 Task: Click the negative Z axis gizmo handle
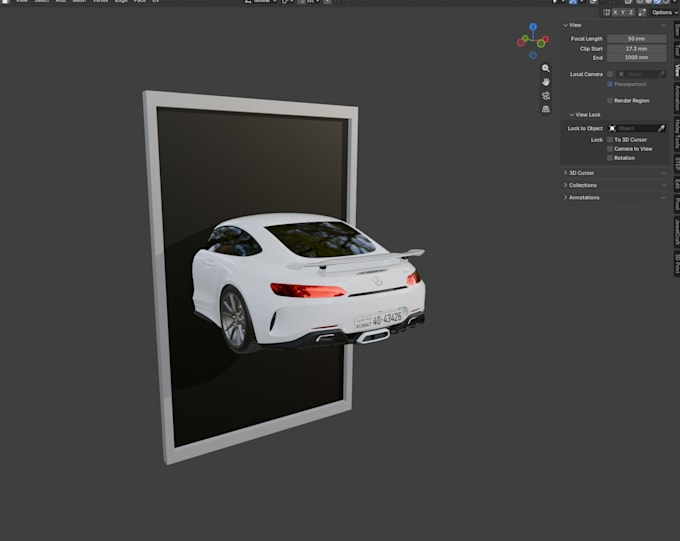(533, 56)
